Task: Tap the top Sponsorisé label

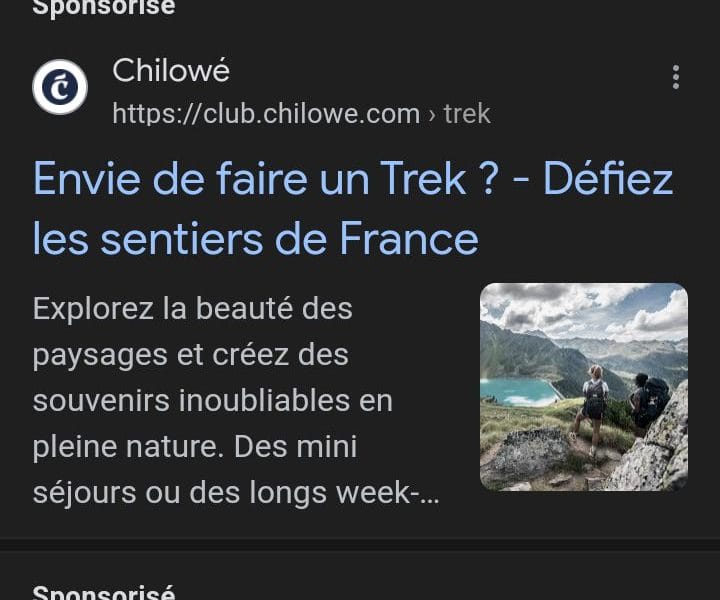Action: pos(104,7)
